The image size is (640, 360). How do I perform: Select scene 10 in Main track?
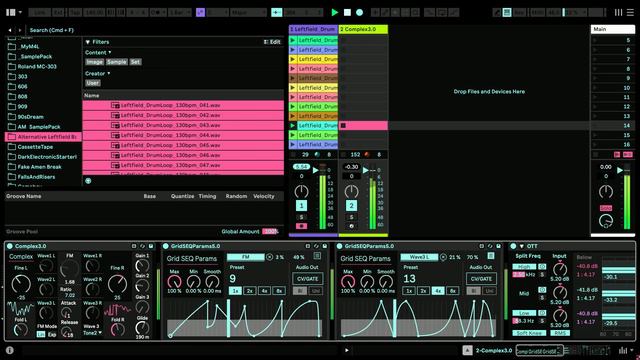click(x=613, y=88)
